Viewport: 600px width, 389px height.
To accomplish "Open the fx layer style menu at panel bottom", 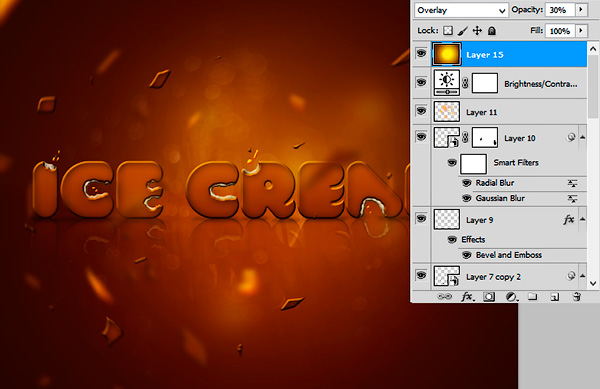I will (467, 296).
